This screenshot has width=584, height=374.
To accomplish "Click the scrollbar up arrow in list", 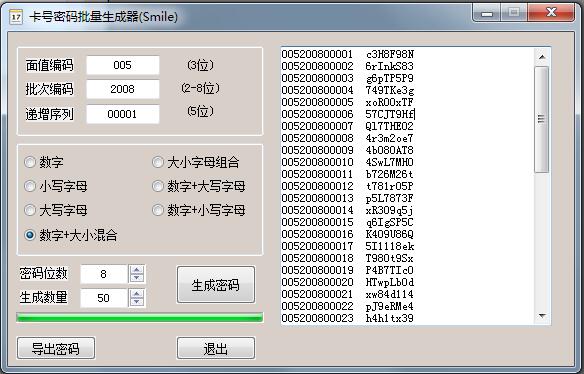I will [542, 57].
